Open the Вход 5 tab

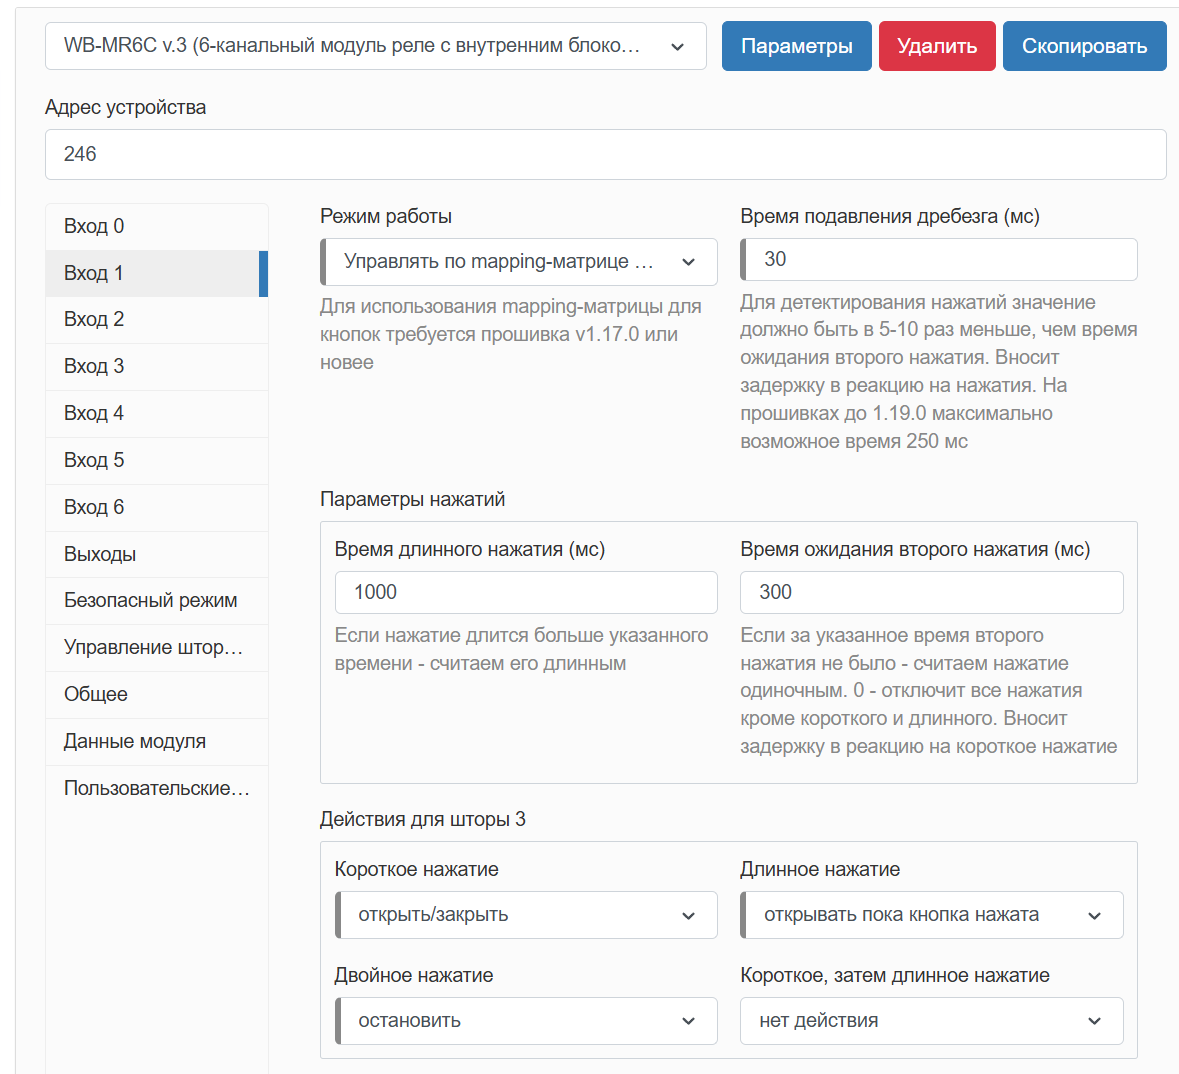click(156, 460)
